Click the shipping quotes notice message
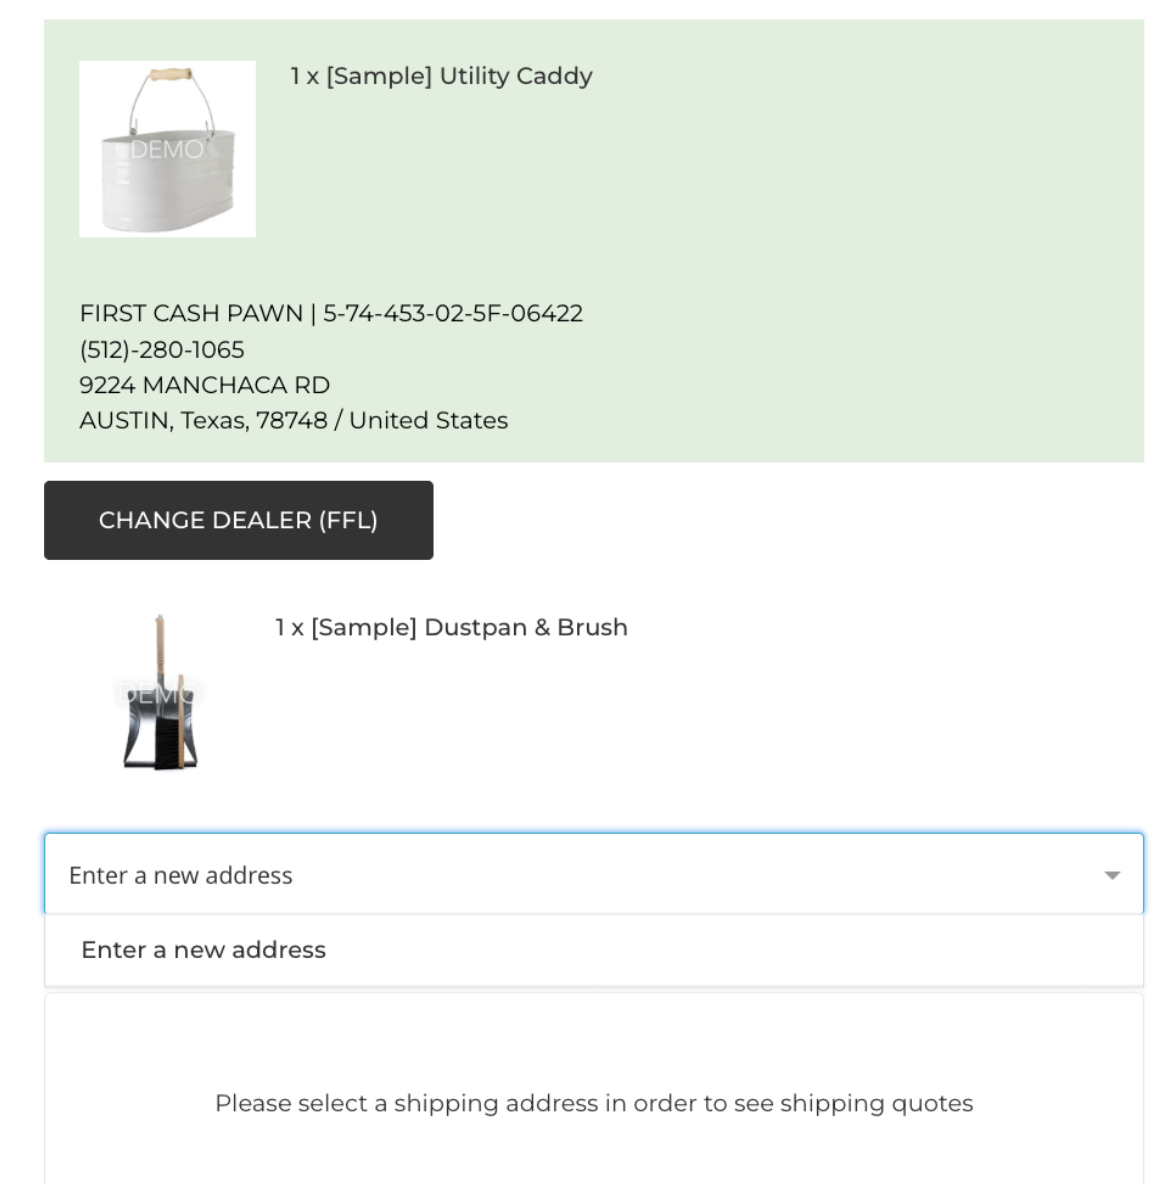Viewport: 1170px width, 1186px height. pyautogui.click(x=594, y=1103)
